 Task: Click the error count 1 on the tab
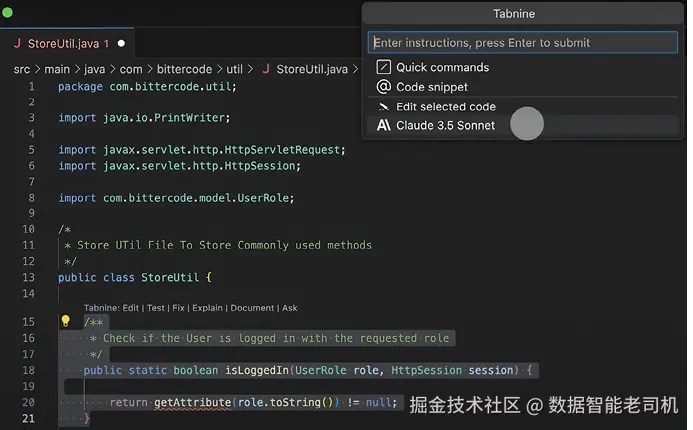[x=106, y=43]
